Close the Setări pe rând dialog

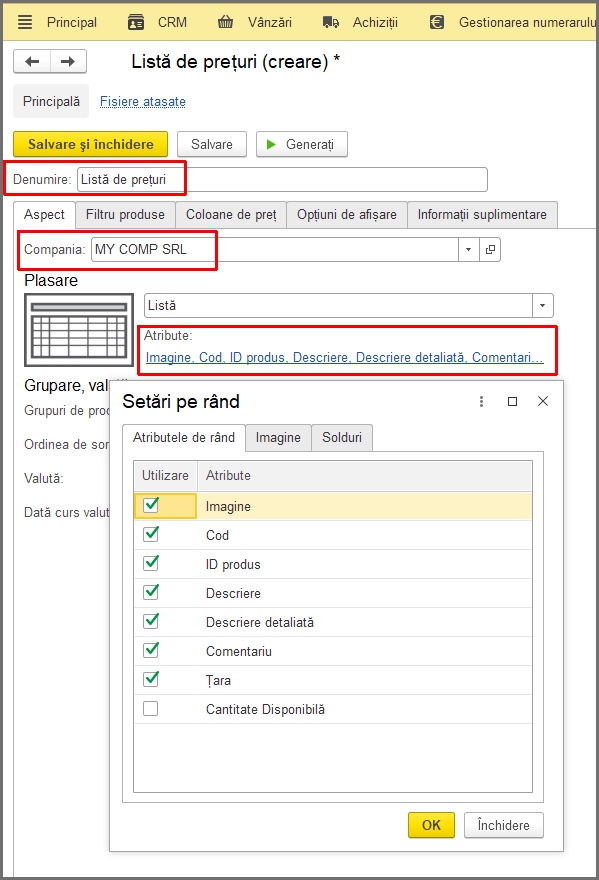pyautogui.click(x=543, y=401)
